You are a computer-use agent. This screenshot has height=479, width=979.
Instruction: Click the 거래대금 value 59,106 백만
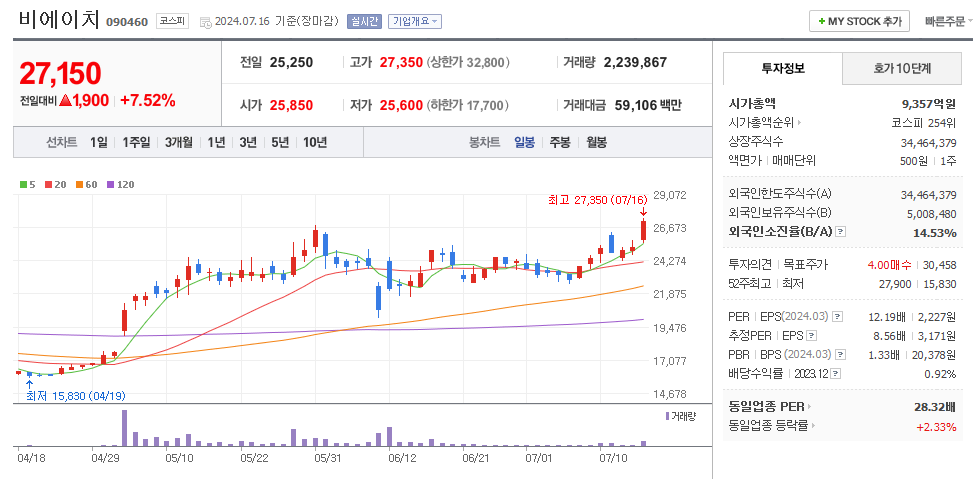pyautogui.click(x=647, y=106)
